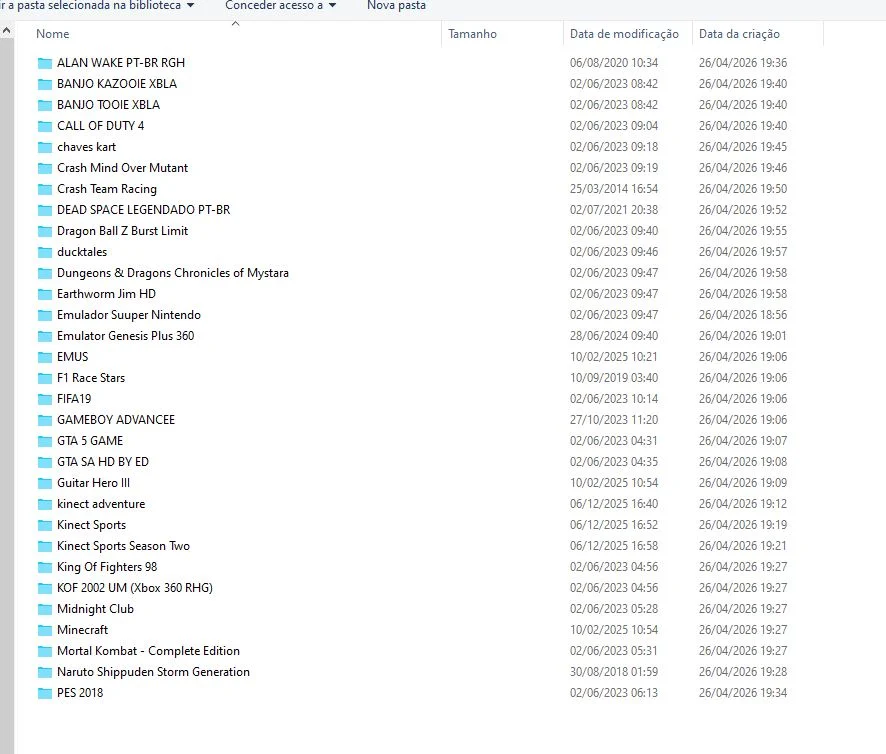Click creation date 26/04/2026 18:56
This screenshot has width=886, height=754.
click(742, 315)
